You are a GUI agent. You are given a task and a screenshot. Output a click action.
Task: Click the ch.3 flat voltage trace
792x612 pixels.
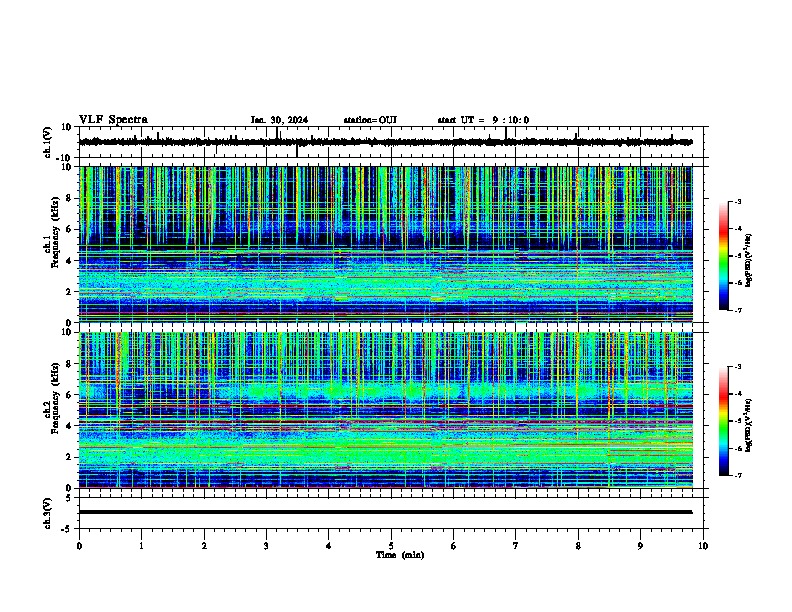pos(385,512)
